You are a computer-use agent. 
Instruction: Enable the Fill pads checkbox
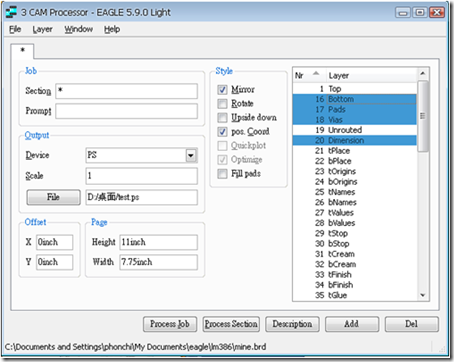click(x=222, y=174)
